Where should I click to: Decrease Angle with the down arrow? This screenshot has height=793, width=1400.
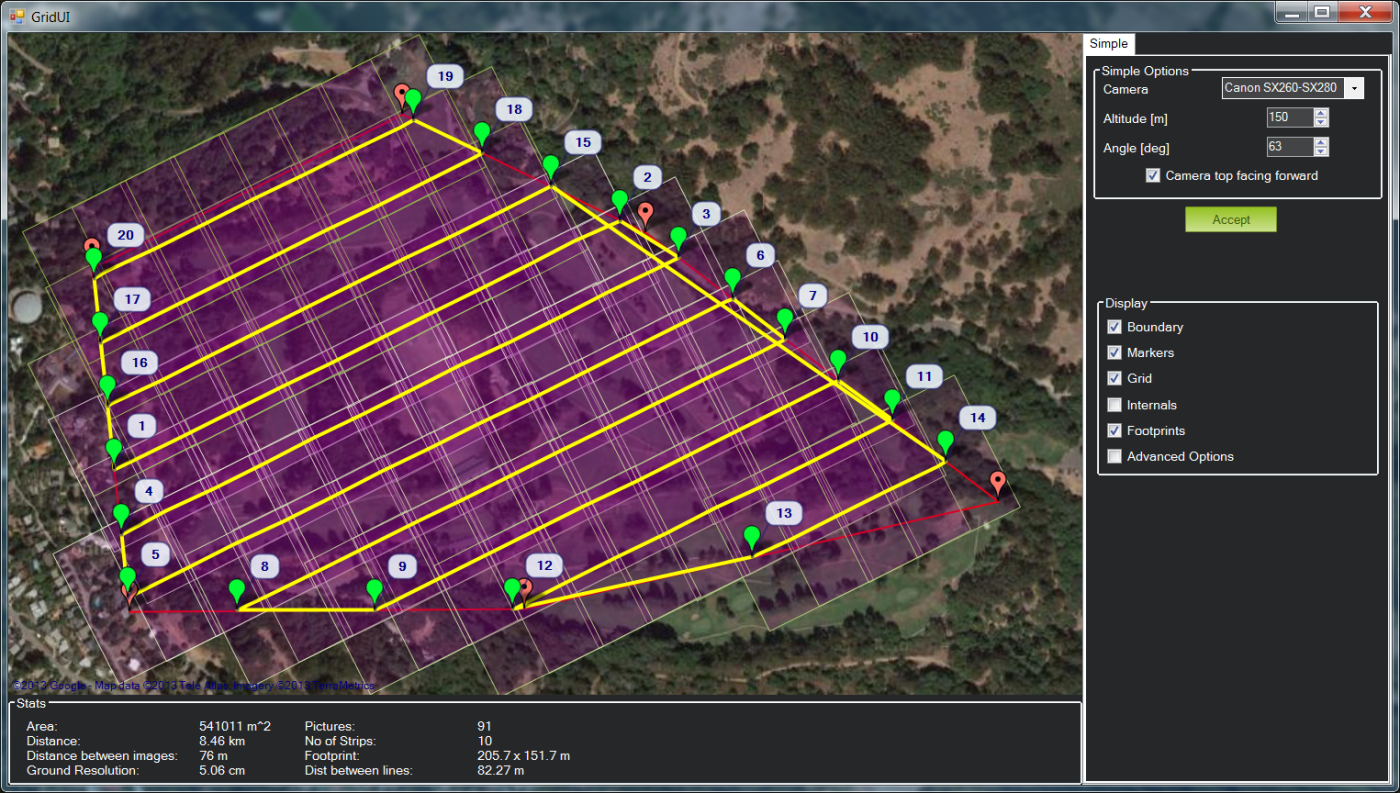1321,152
